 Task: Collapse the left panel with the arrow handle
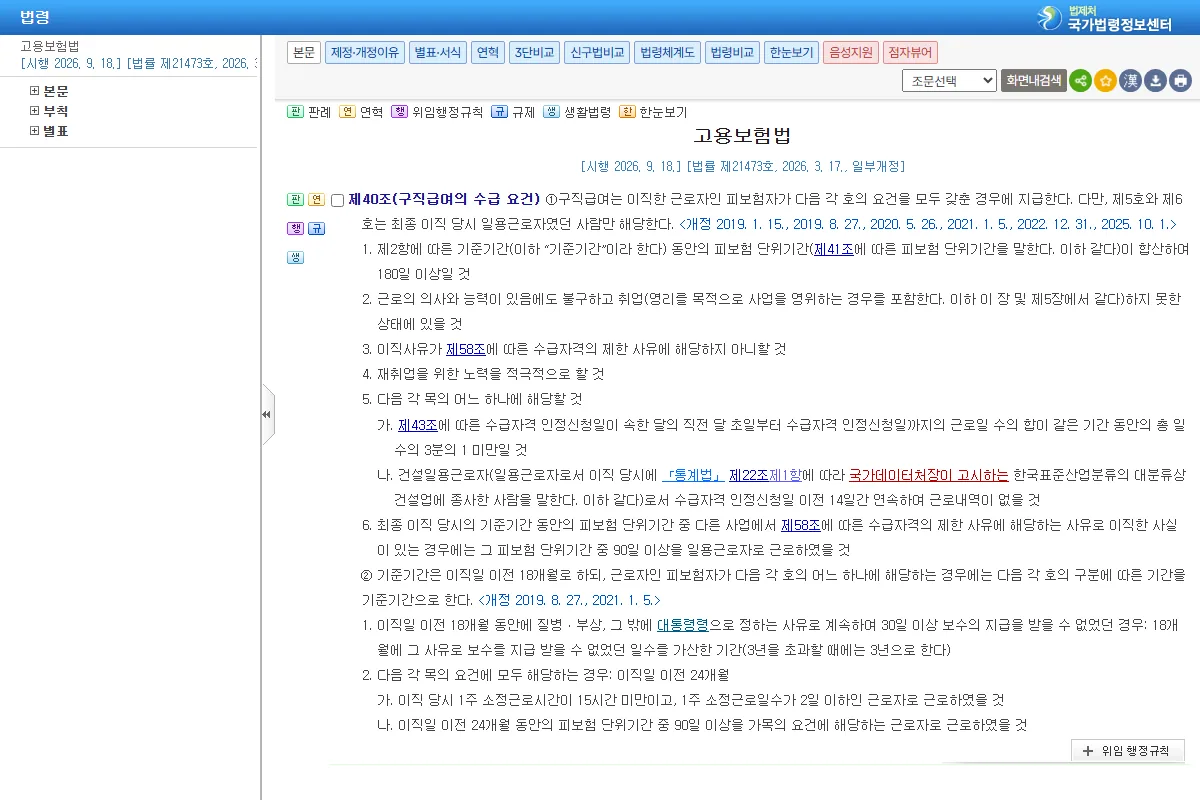pos(267,414)
